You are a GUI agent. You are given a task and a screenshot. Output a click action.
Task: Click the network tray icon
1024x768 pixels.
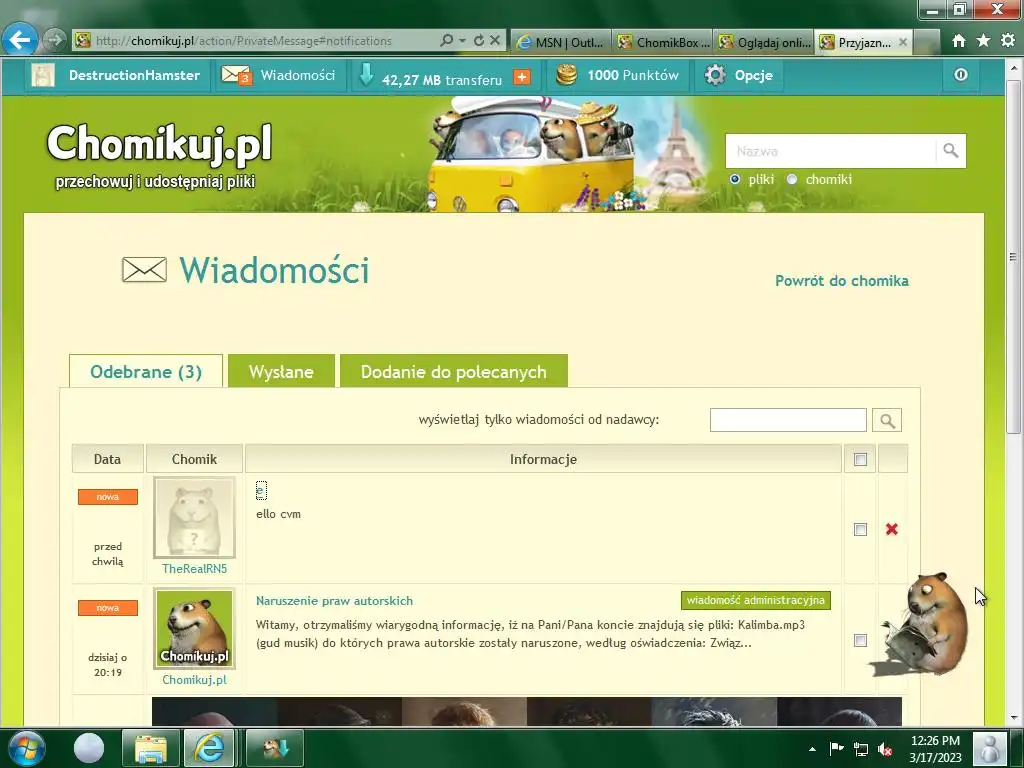[861, 749]
